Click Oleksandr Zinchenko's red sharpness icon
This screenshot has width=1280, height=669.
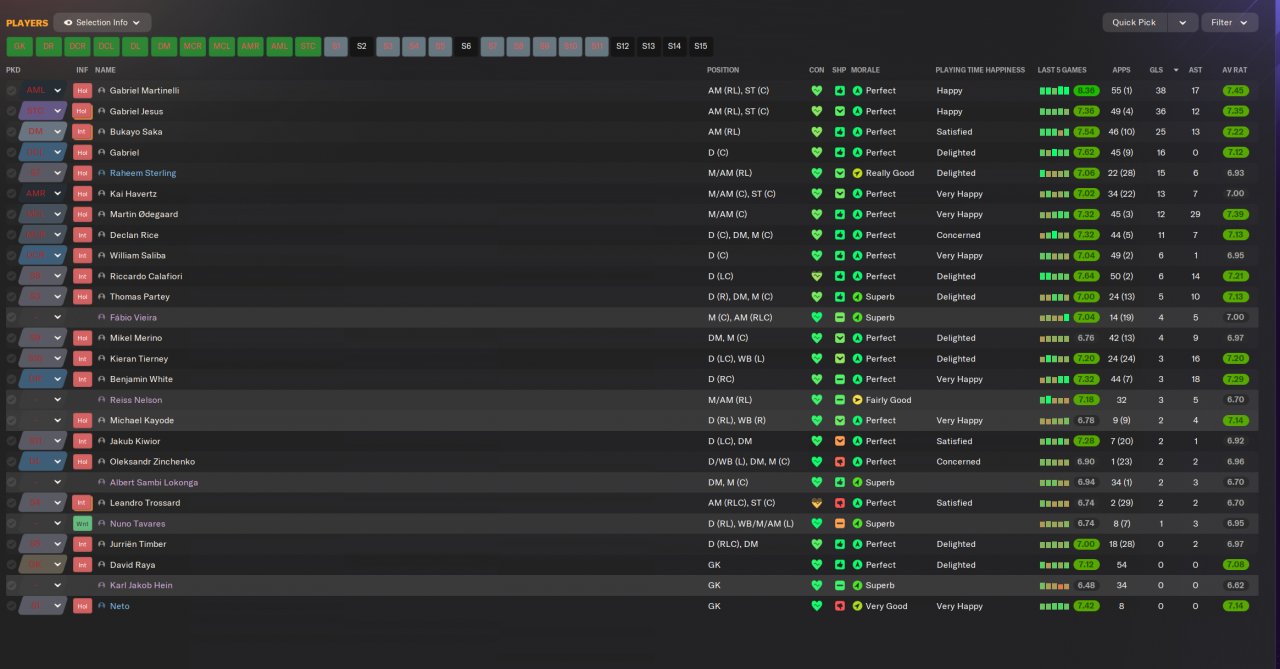pos(840,462)
